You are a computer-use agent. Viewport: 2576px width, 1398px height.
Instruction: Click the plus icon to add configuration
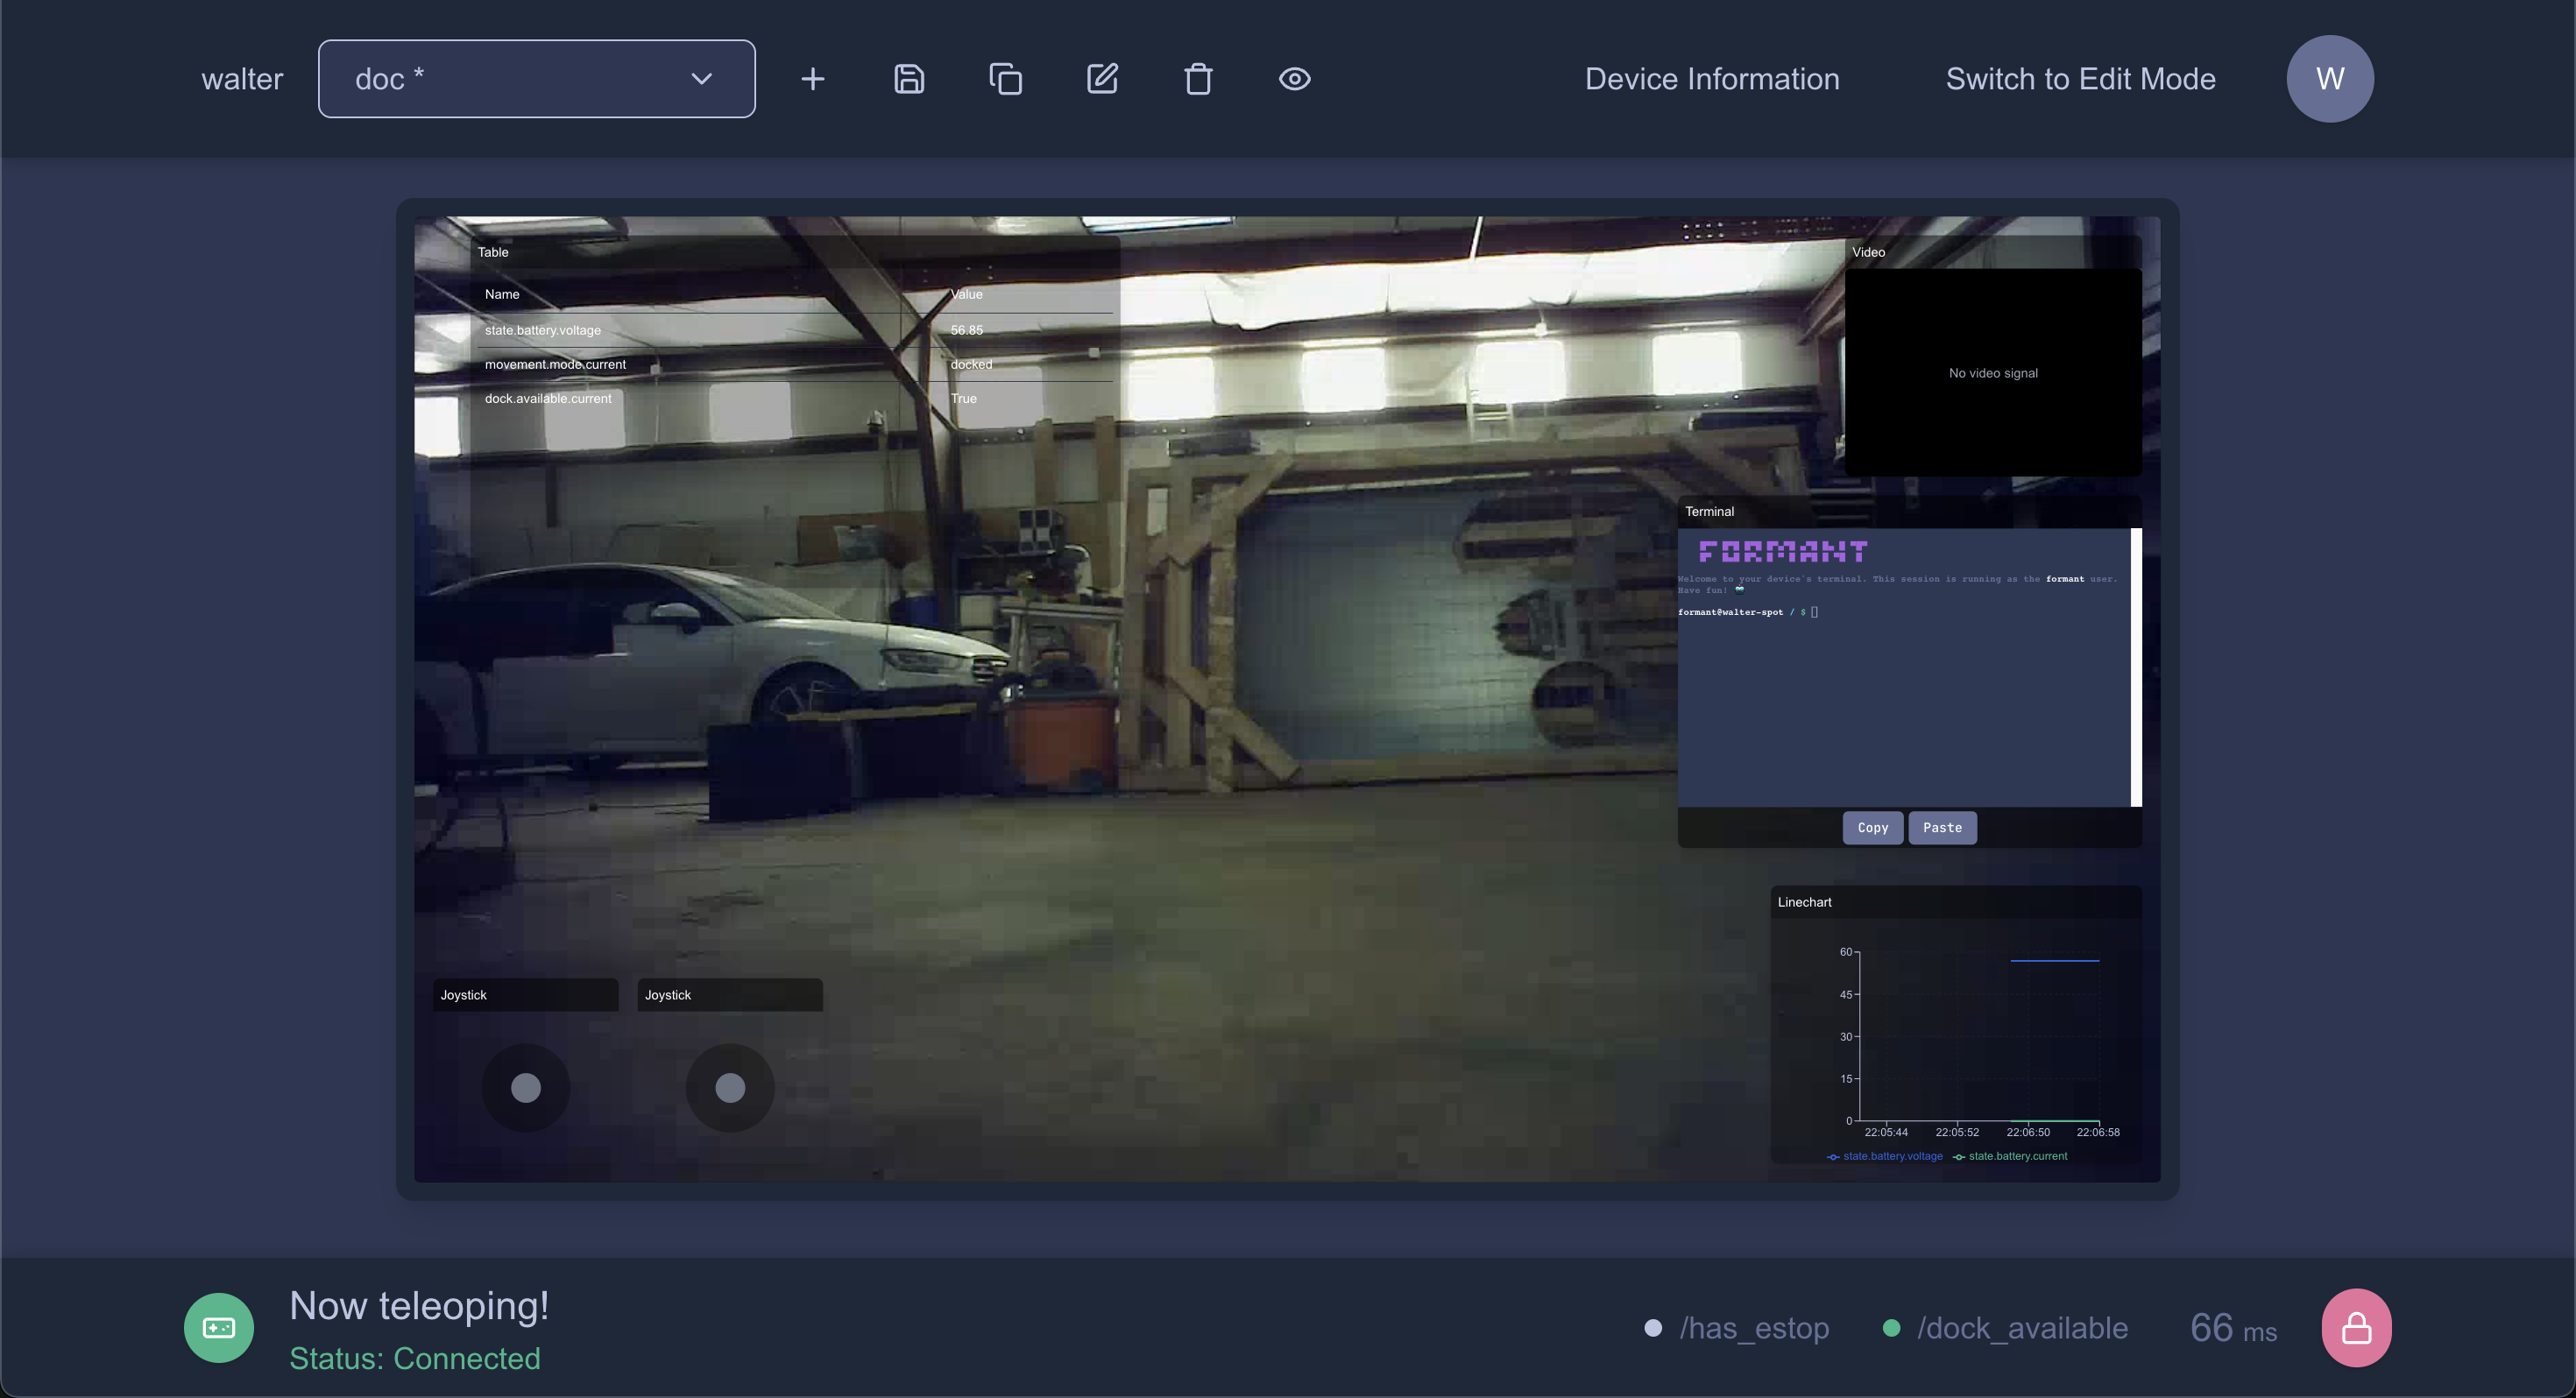(x=813, y=79)
